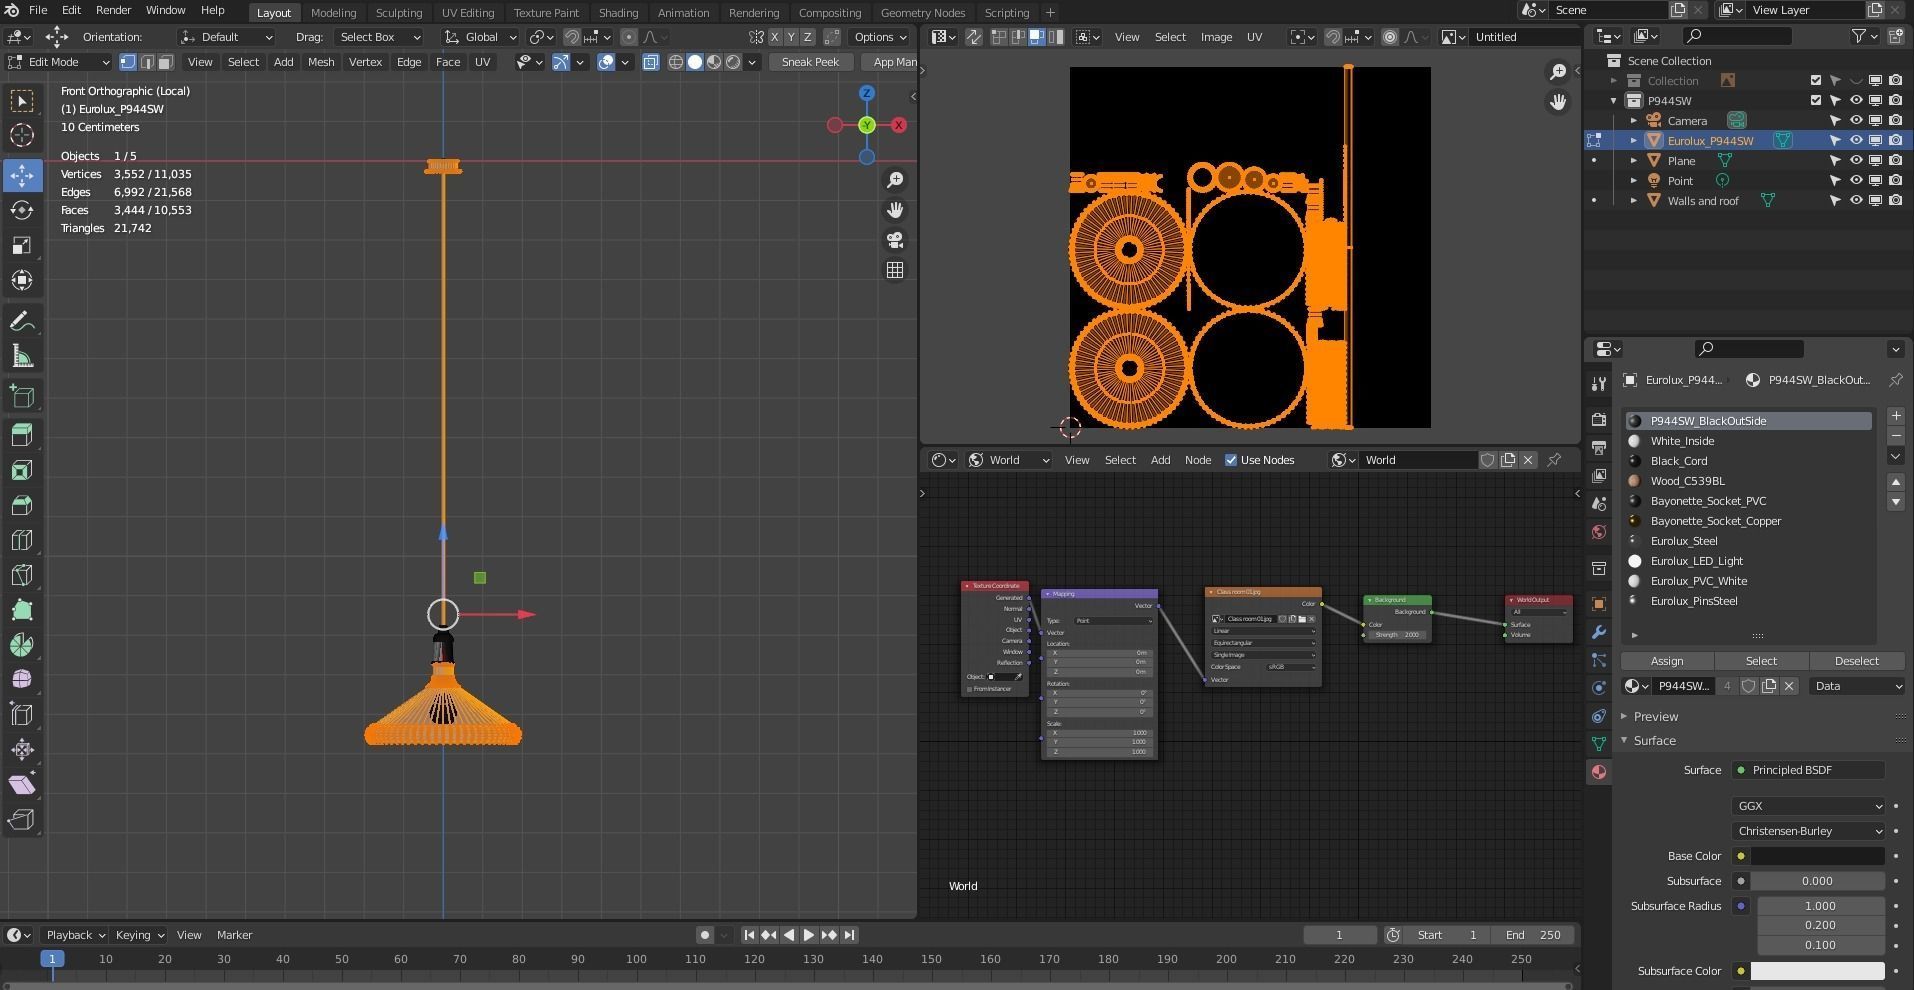Open the Render menu
Viewport: 1914px width, 990px height.
click(x=113, y=10)
